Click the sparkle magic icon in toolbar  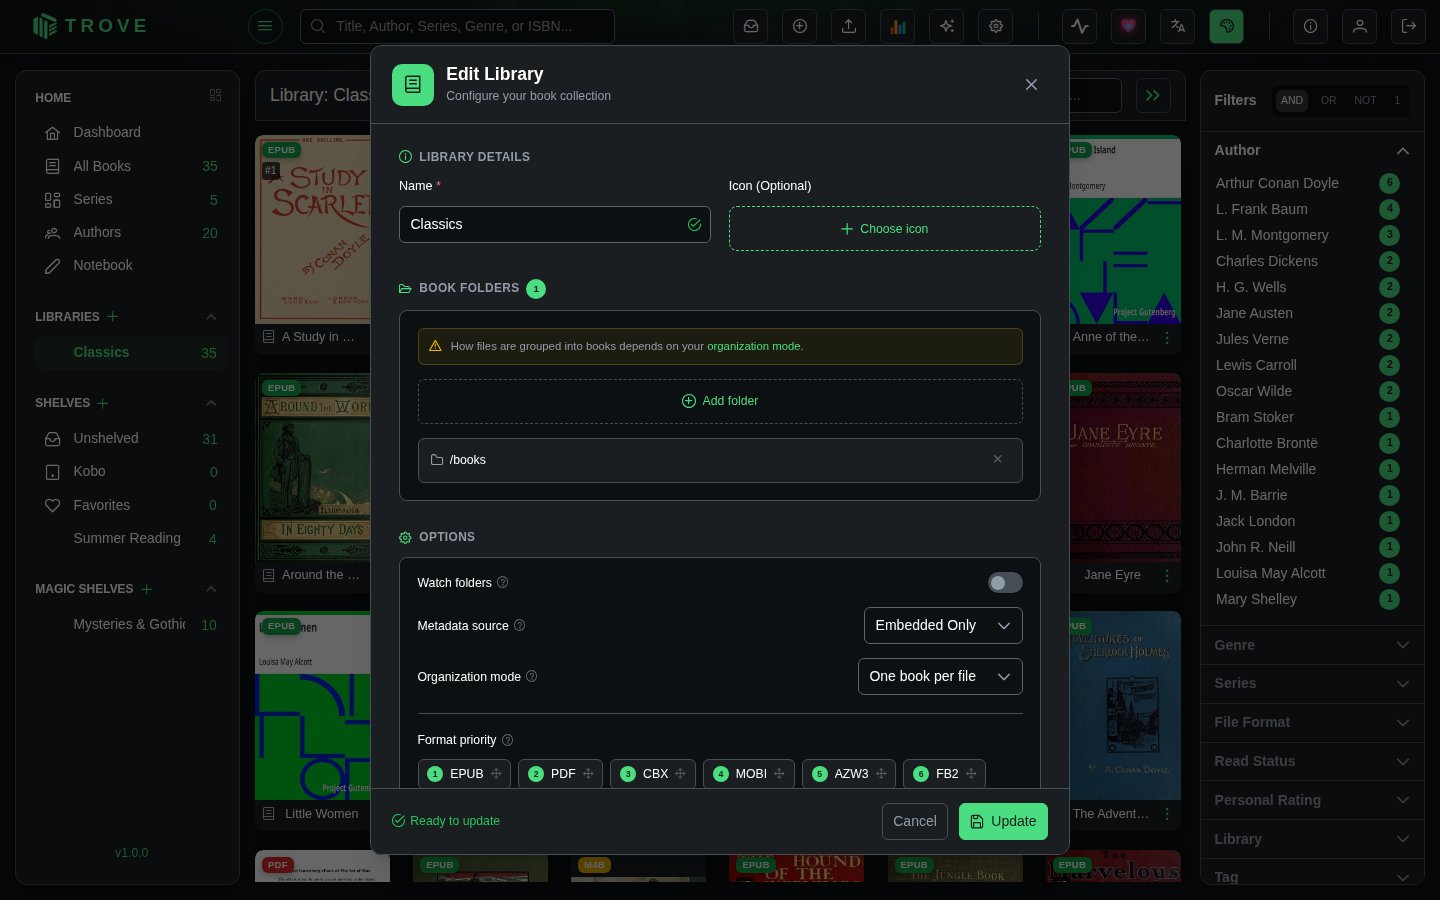click(947, 26)
